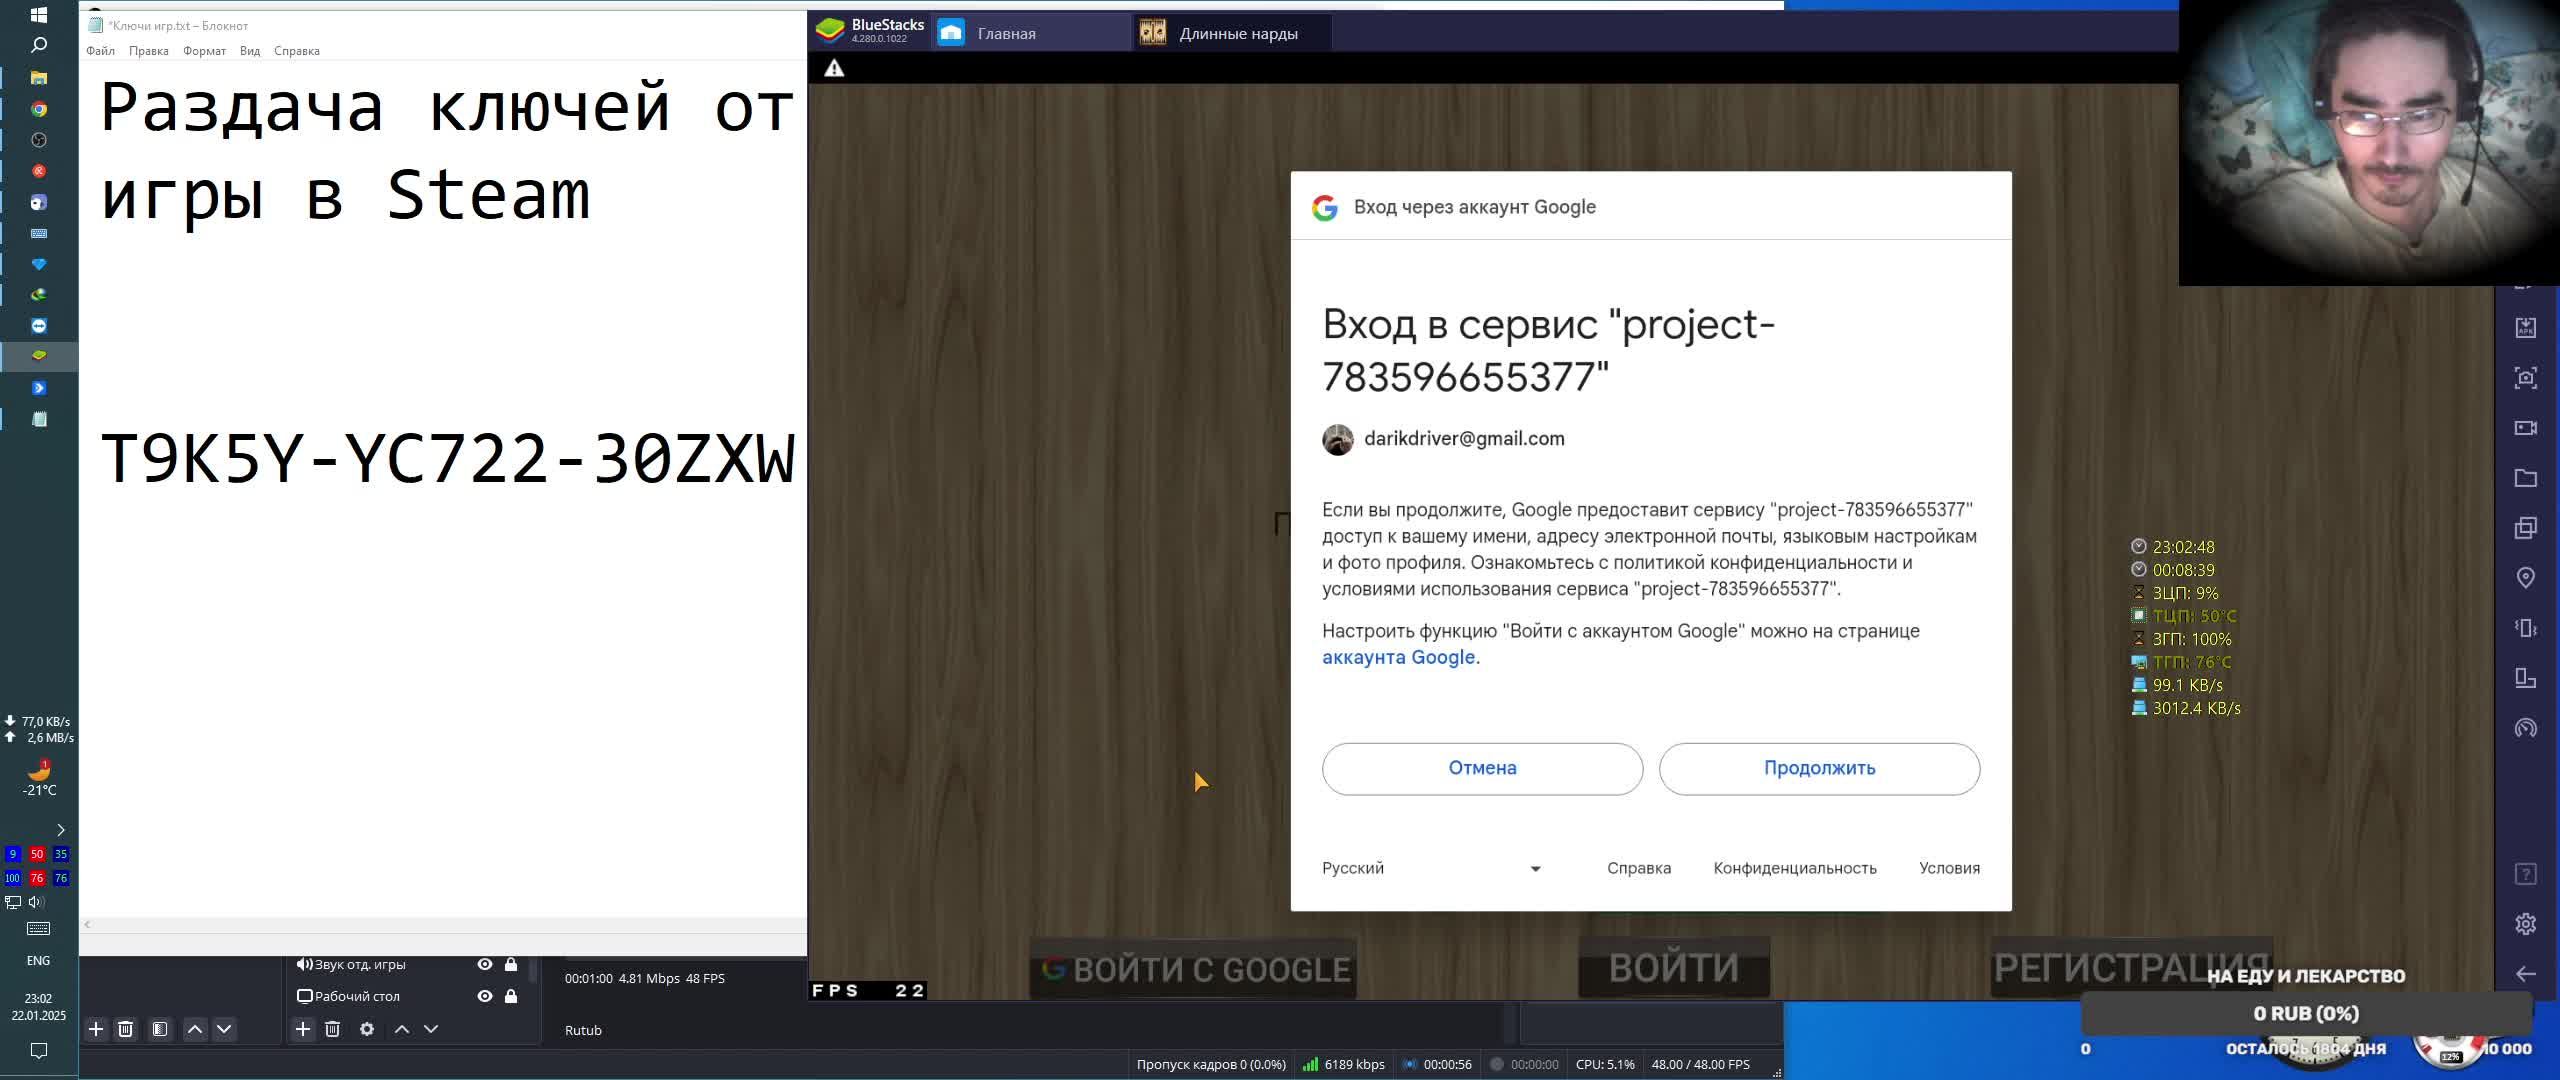Open аккаунта Google link
The image size is (2560, 1080).
pyautogui.click(x=1398, y=657)
